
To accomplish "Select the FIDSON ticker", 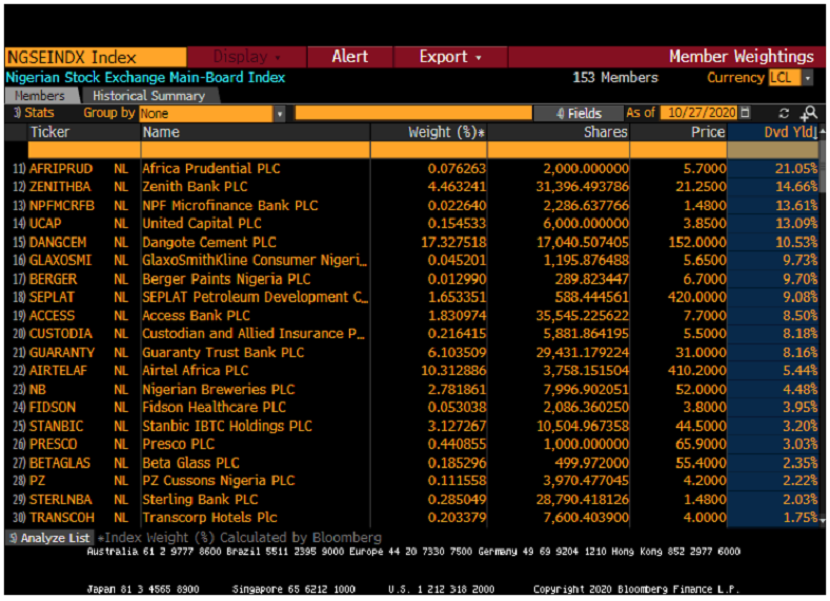I will [x=52, y=408].
